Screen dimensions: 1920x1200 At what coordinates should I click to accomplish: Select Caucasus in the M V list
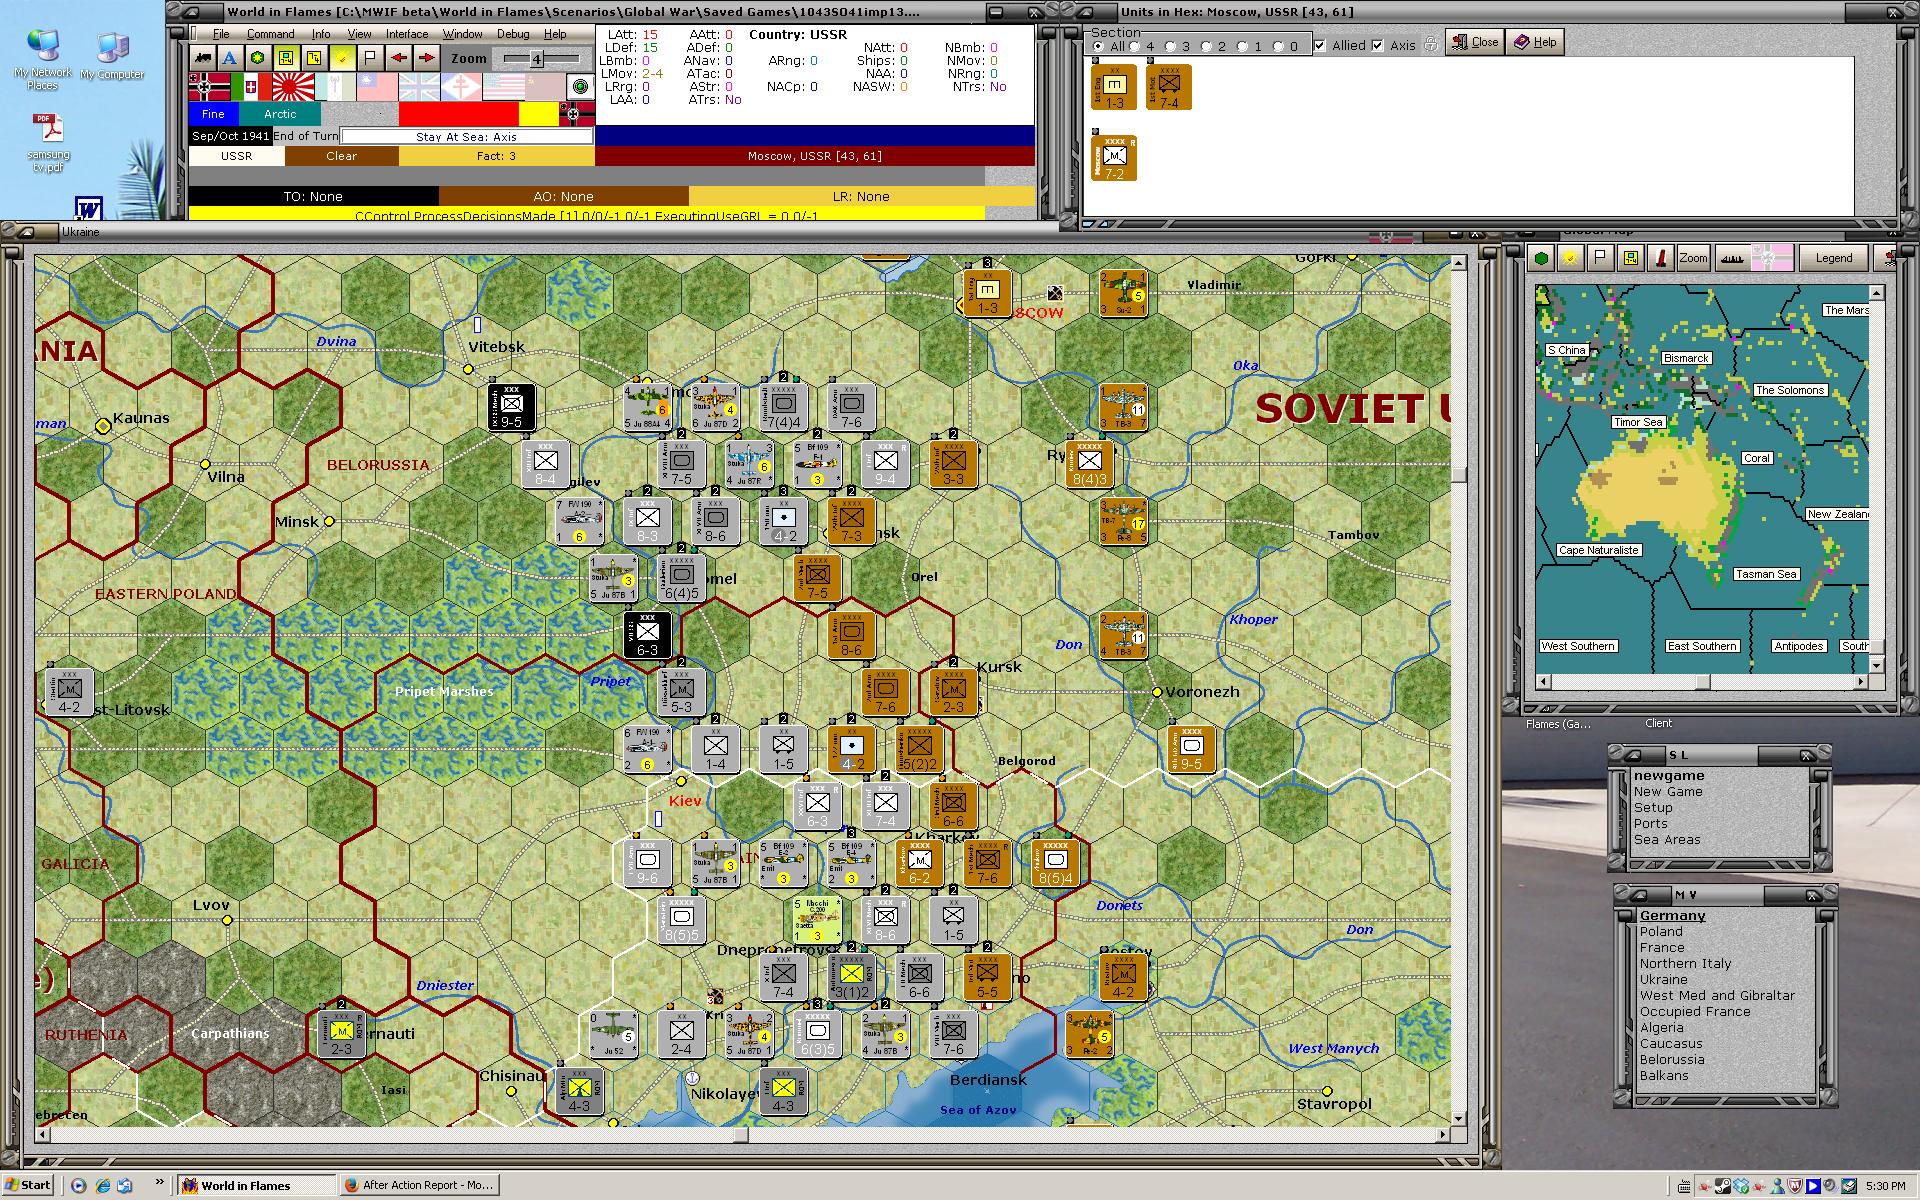(1671, 1044)
